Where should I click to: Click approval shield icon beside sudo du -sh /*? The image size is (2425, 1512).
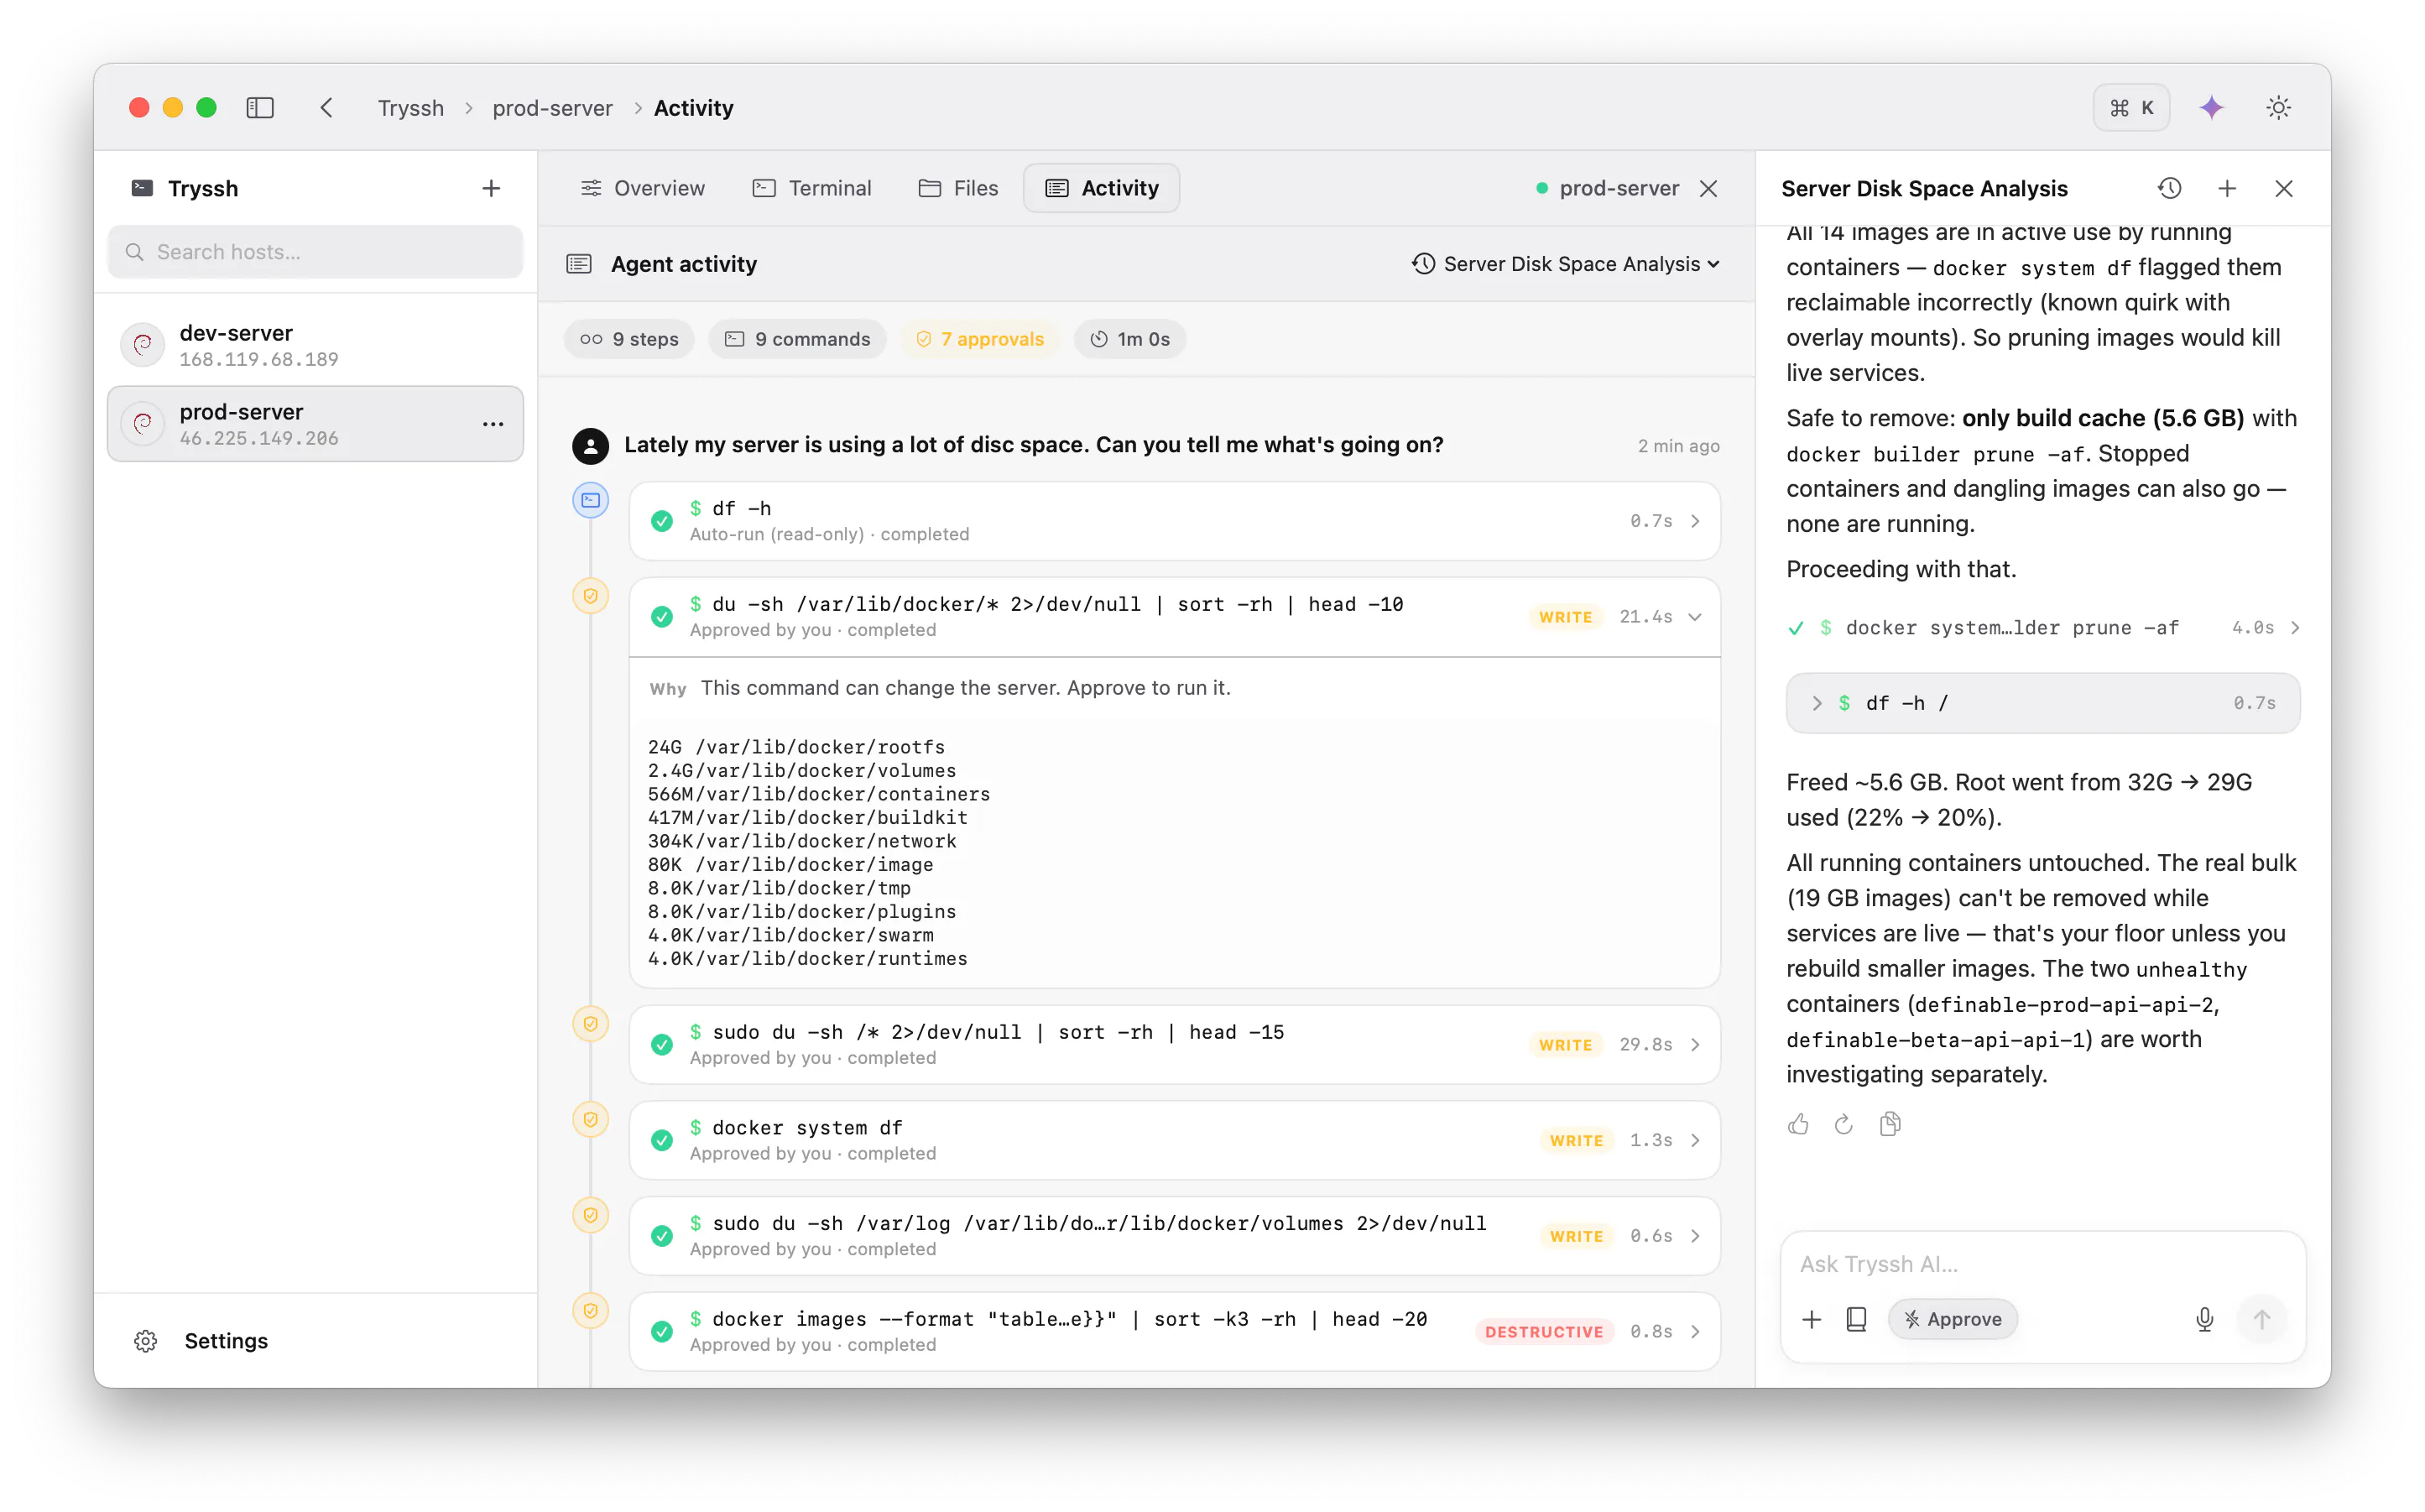590,1024
